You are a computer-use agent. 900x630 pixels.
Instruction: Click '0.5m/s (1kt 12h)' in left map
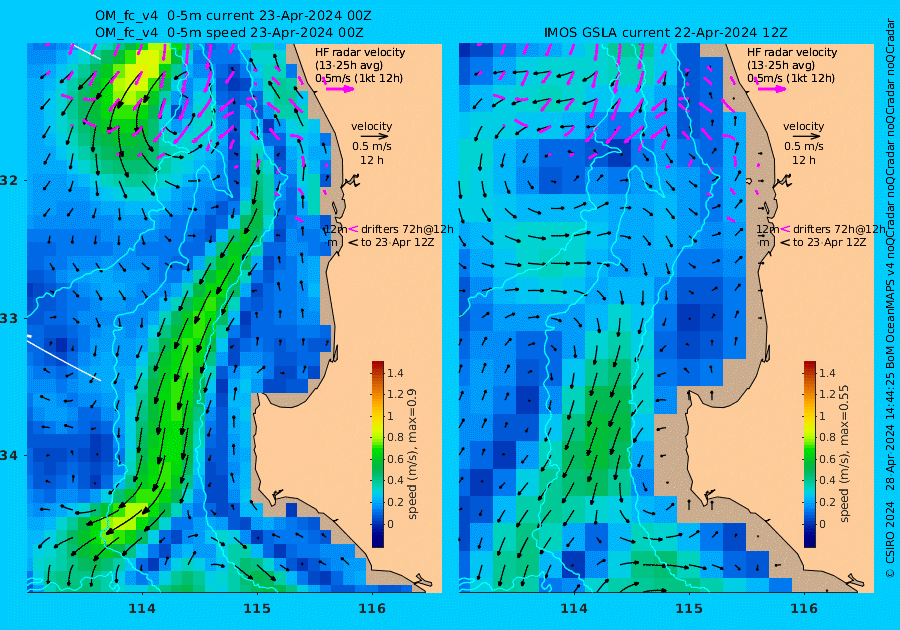click(x=359, y=78)
